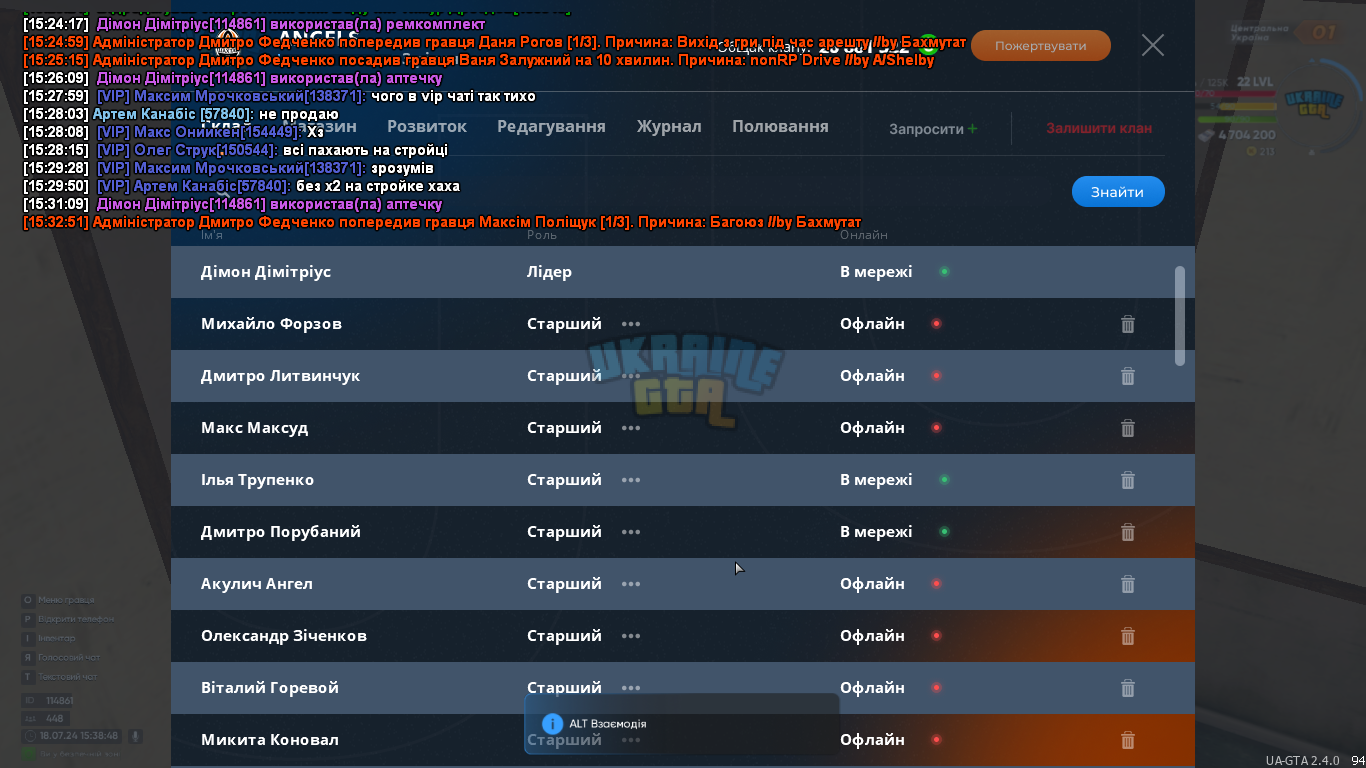Click Залишити клан to leave clan
Image resolution: width=1366 pixels, height=768 pixels.
pyautogui.click(x=1099, y=128)
